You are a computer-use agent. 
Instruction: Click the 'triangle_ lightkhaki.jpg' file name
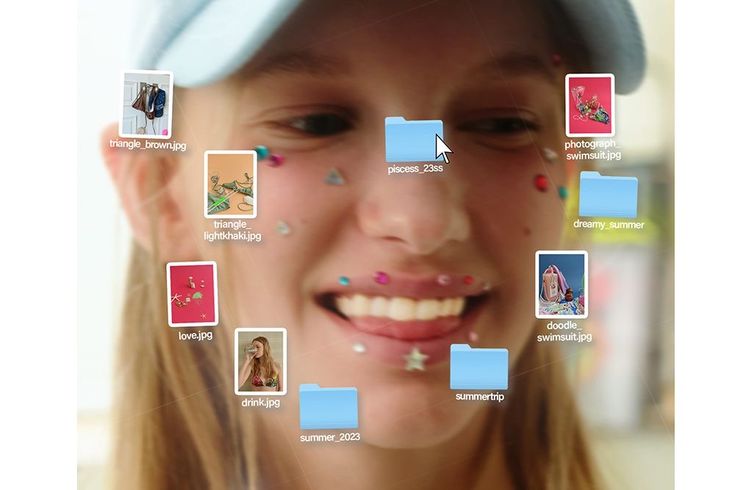coord(232,230)
